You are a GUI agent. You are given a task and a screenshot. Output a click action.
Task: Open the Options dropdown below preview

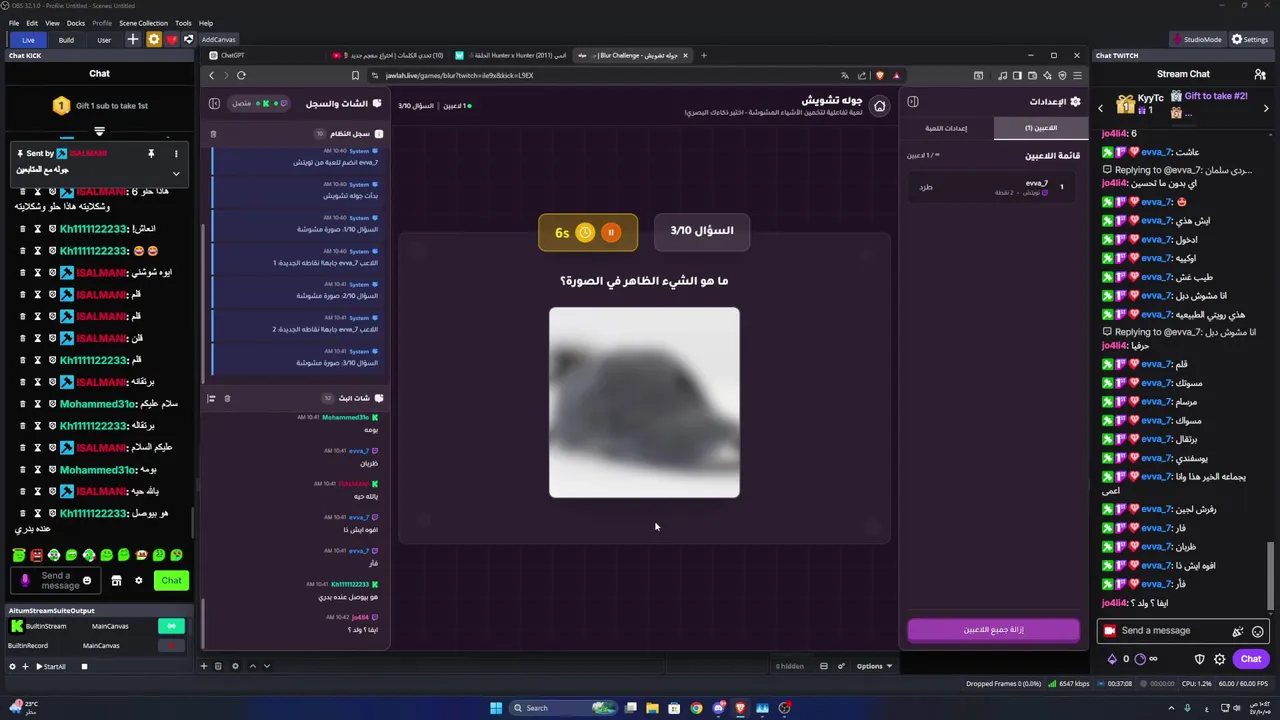(x=874, y=666)
